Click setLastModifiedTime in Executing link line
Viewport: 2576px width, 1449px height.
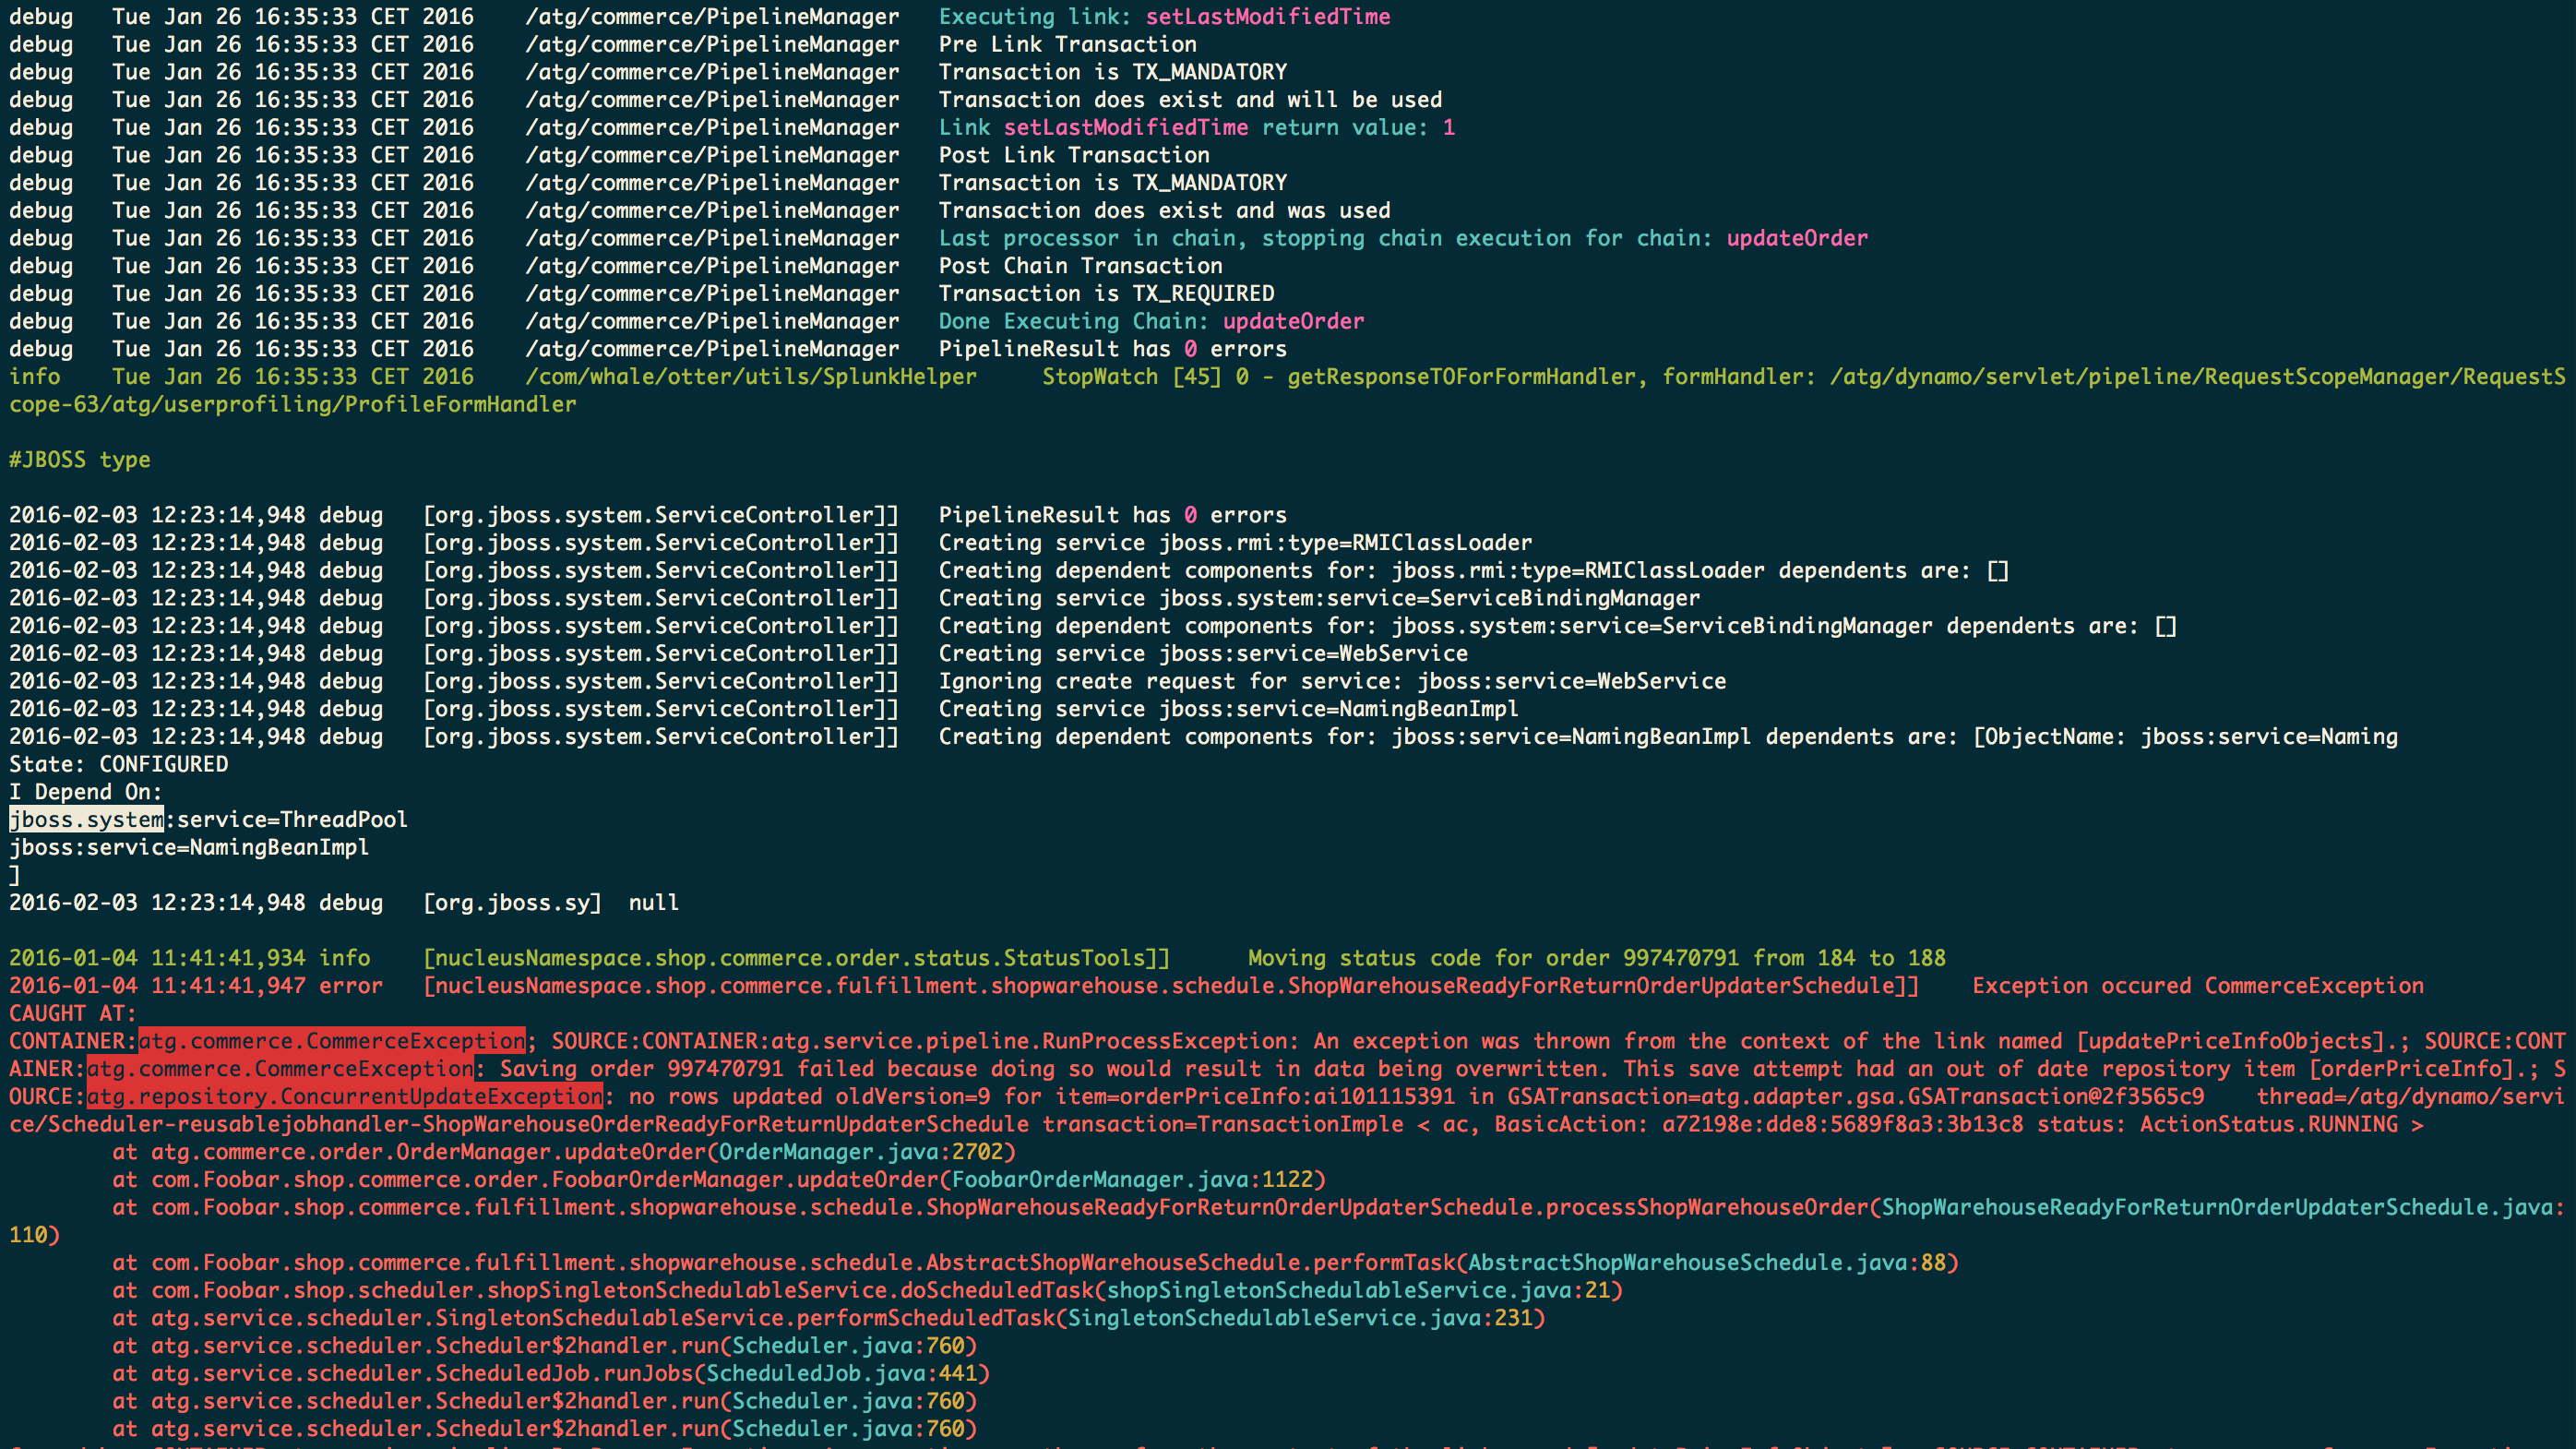pyautogui.click(x=1267, y=17)
